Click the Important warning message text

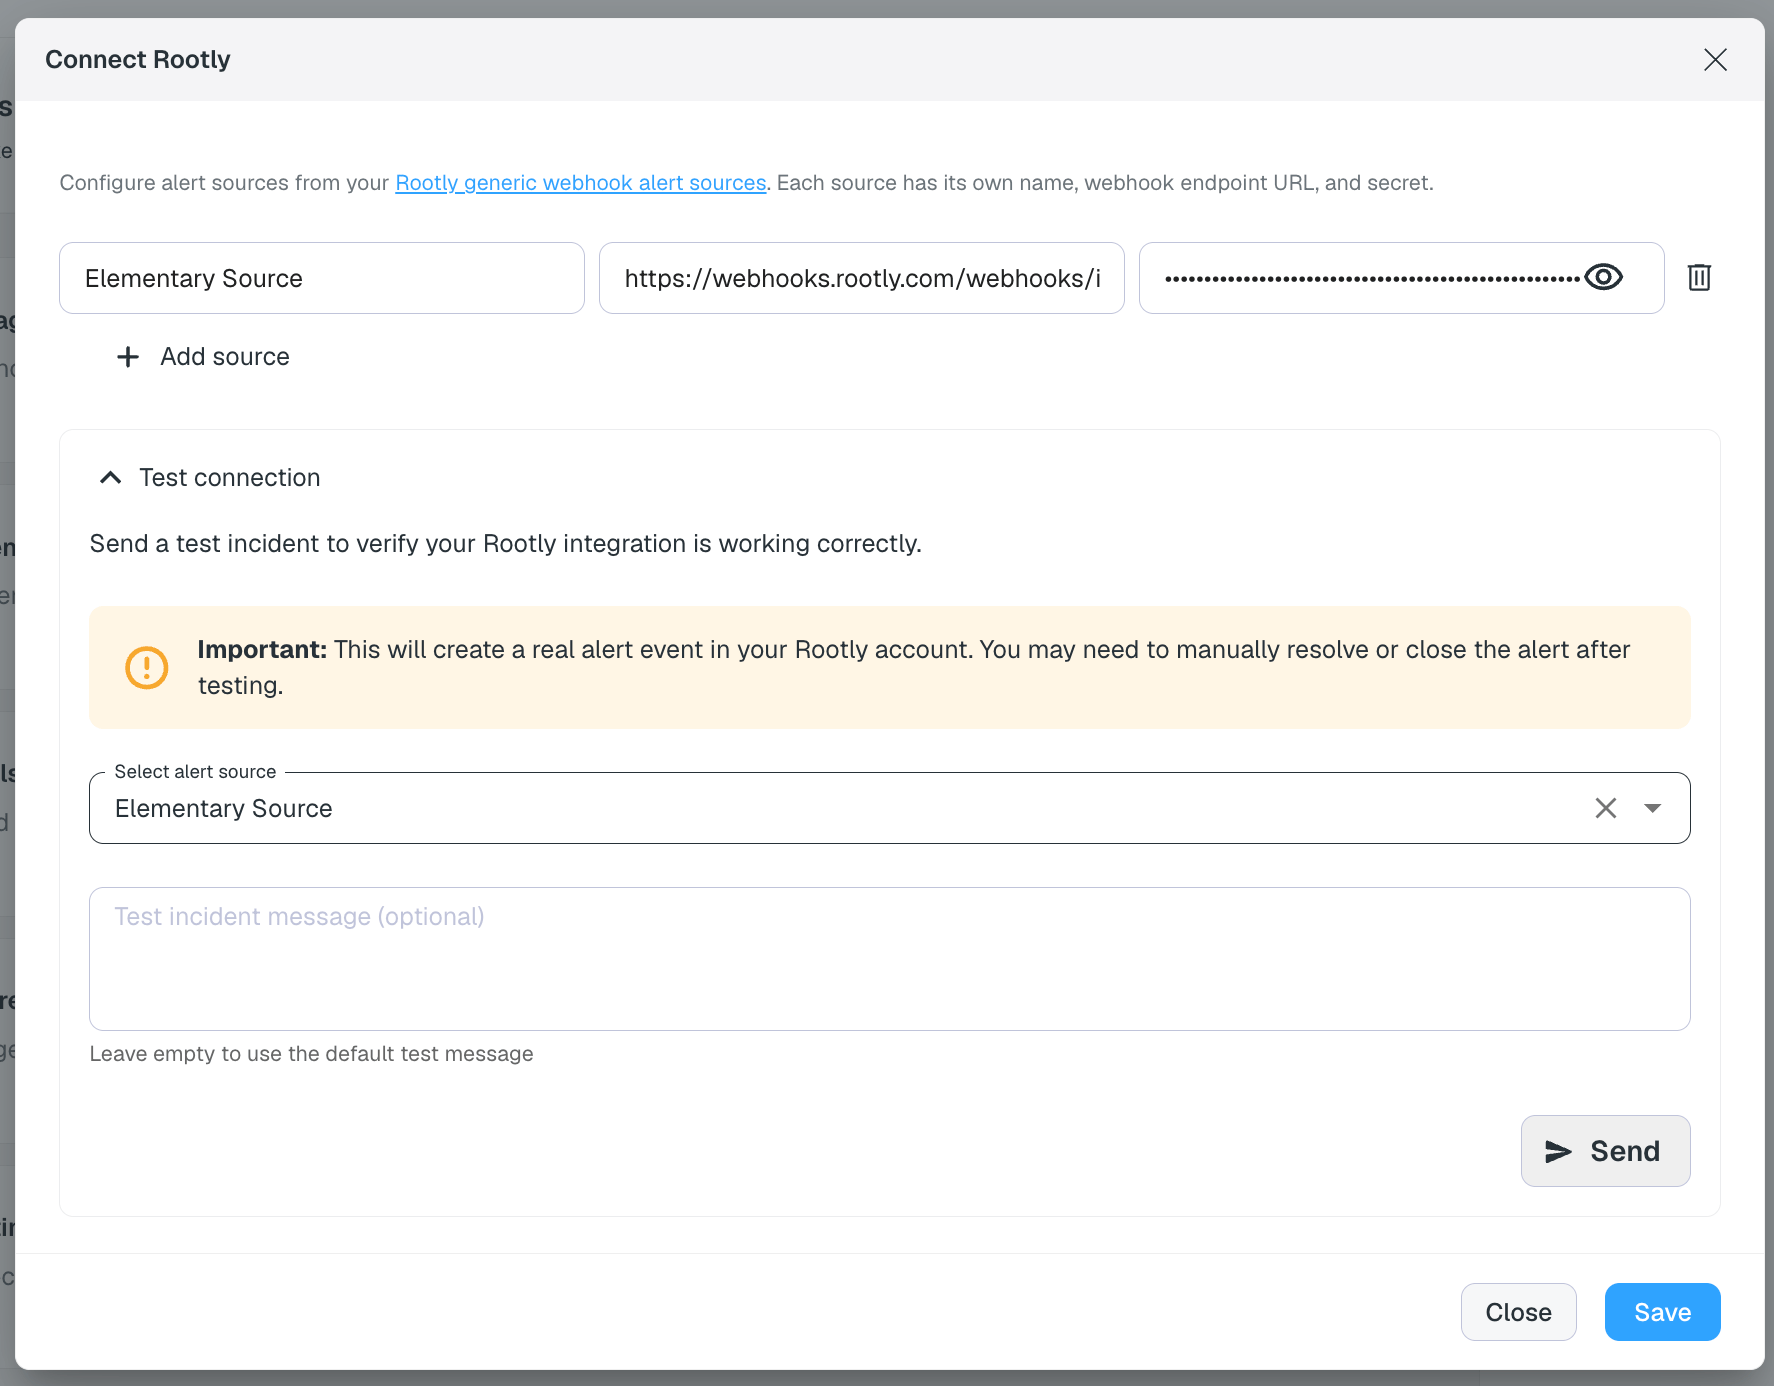[x=914, y=667]
